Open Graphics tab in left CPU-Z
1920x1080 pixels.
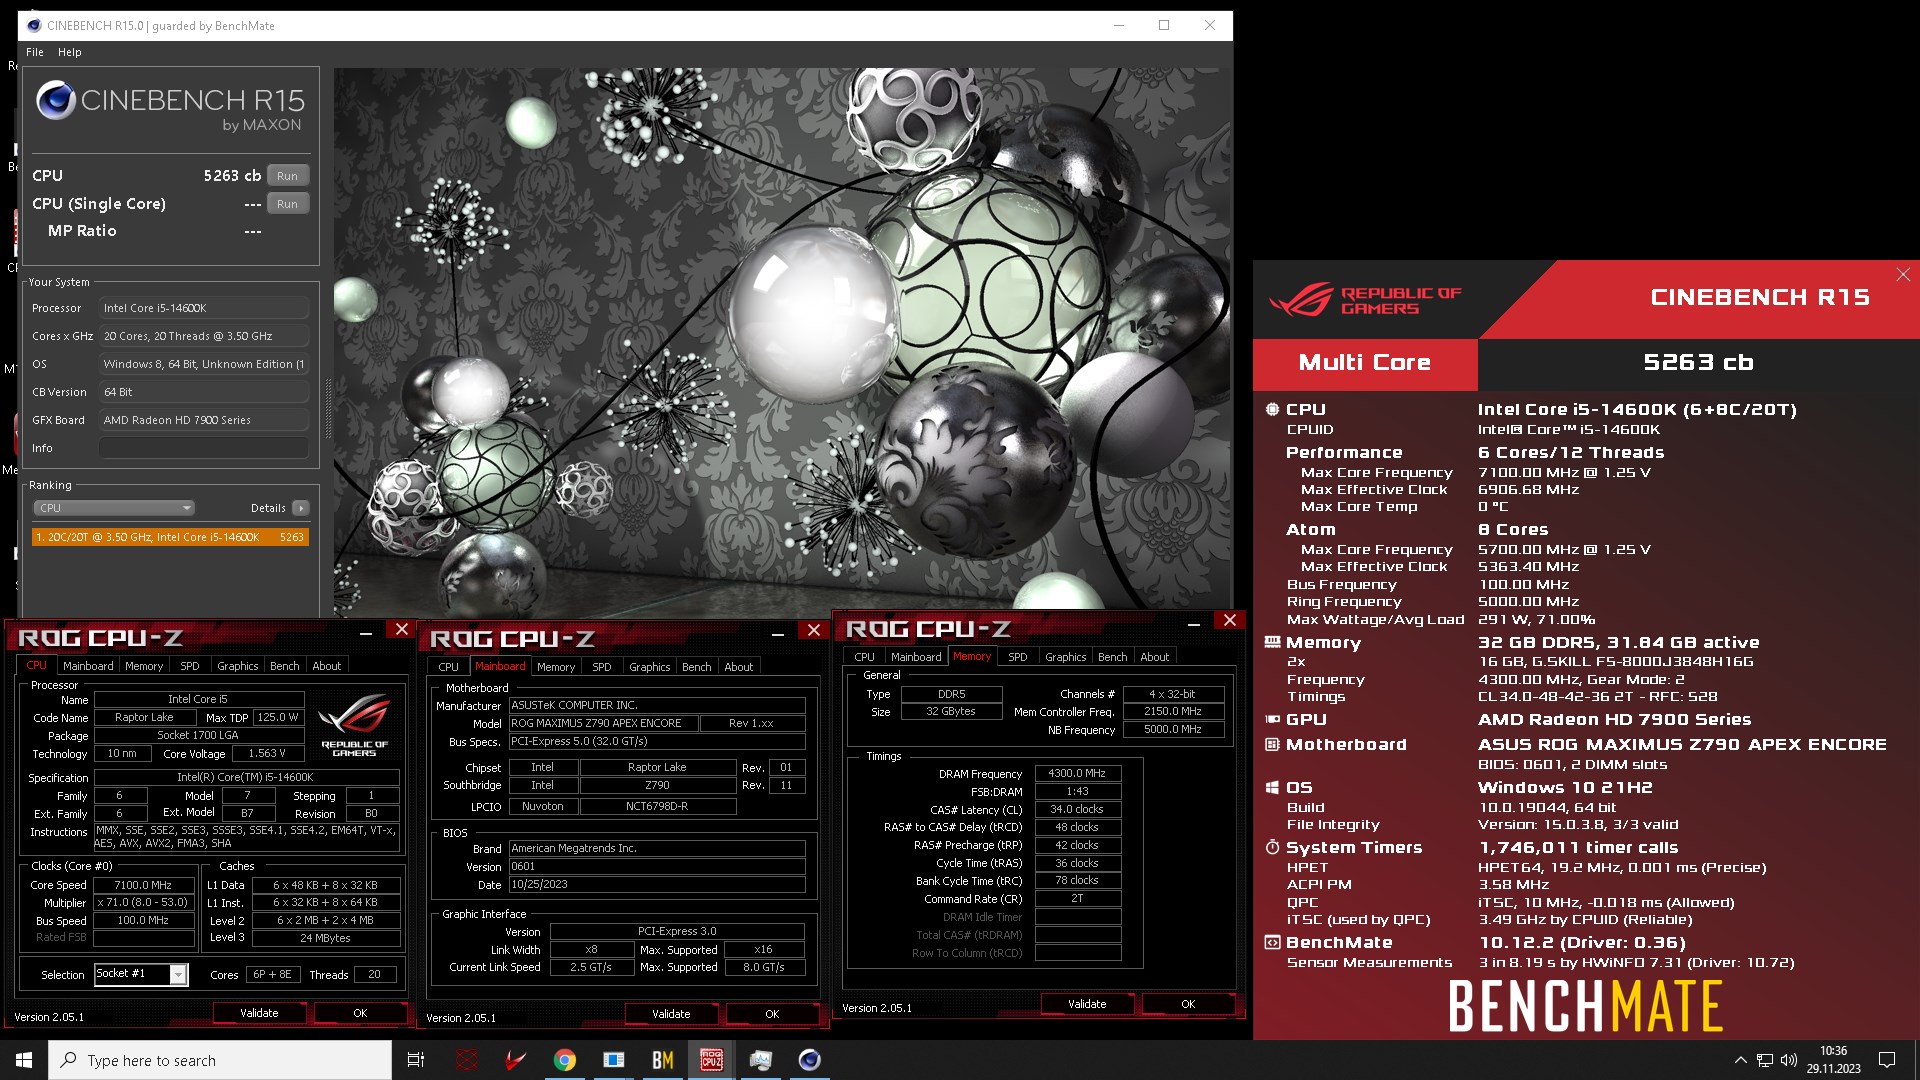point(238,666)
